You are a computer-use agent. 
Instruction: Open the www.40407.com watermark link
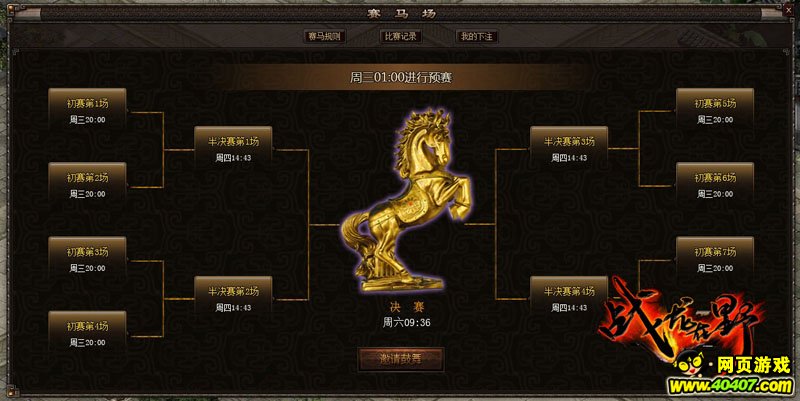coord(730,386)
